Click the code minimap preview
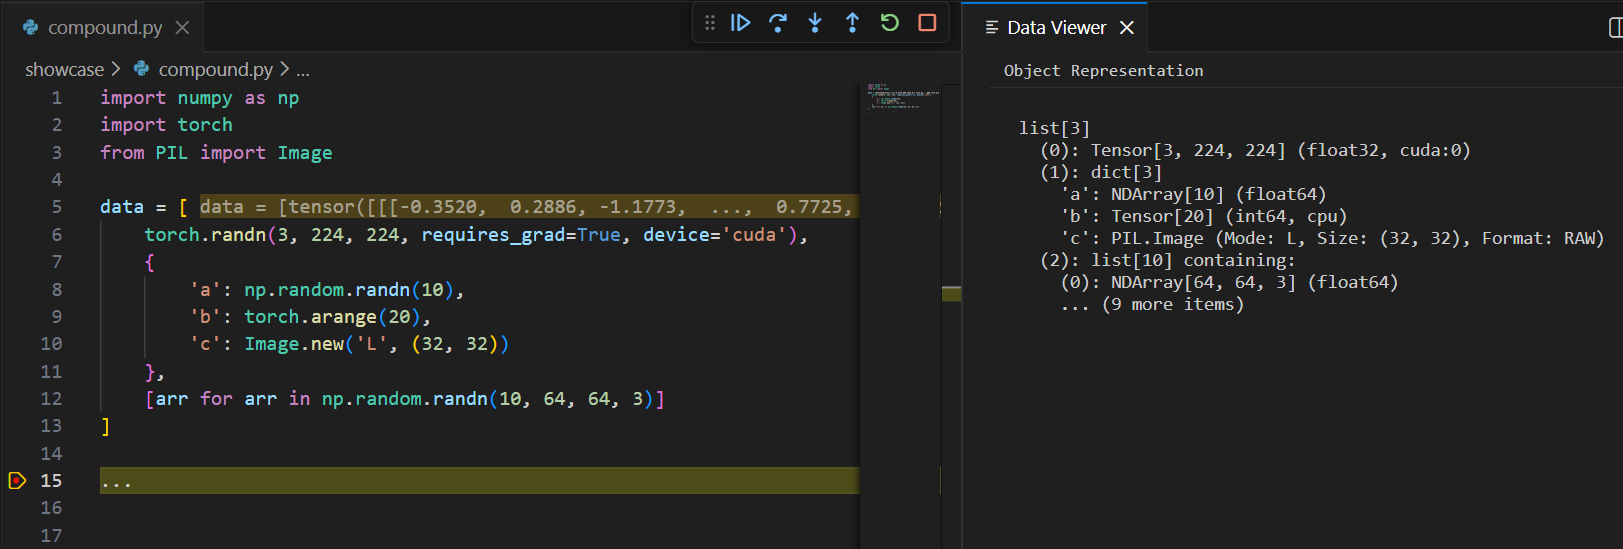 click(x=903, y=97)
